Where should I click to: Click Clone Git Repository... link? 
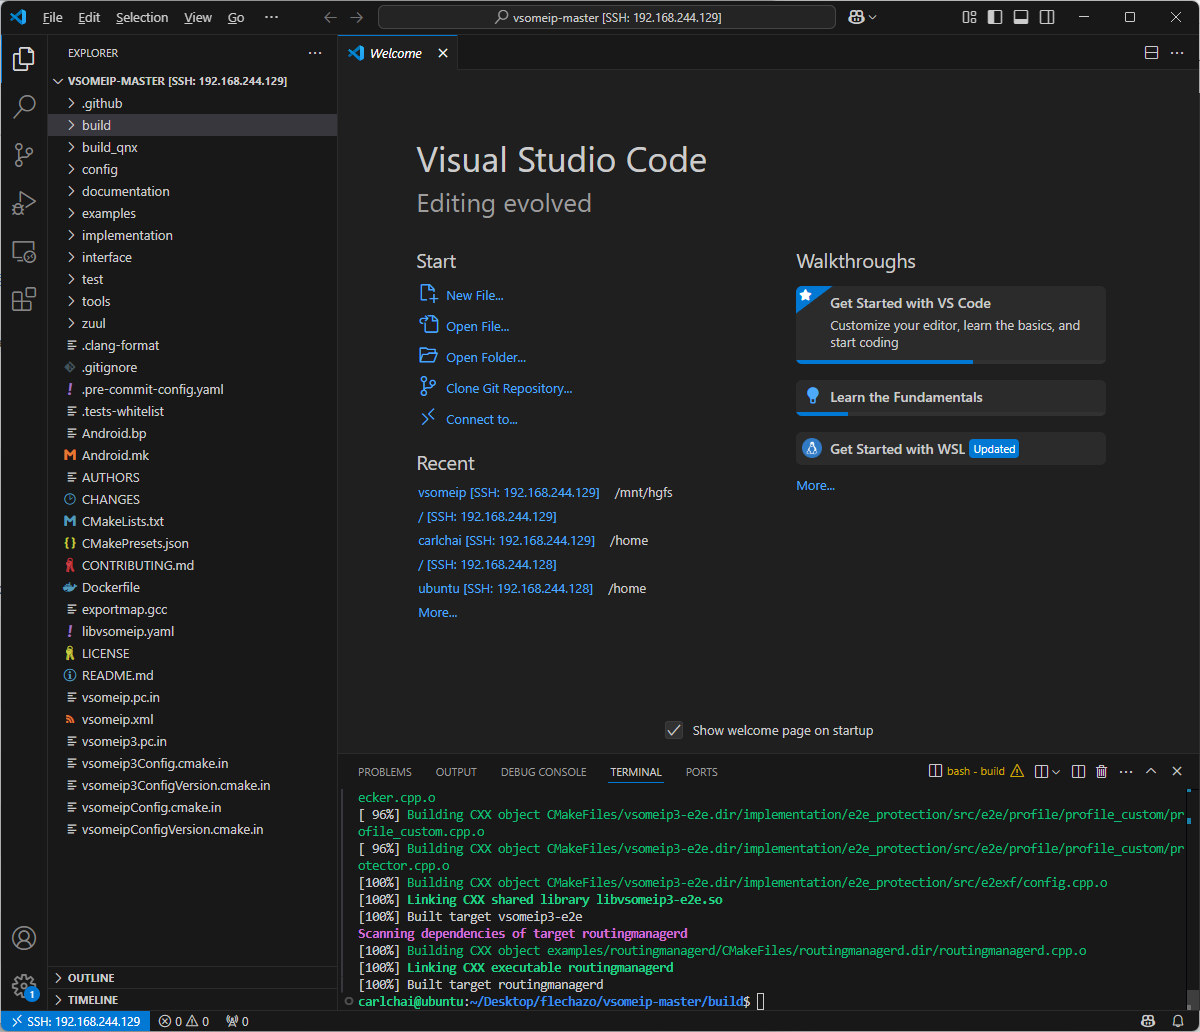[x=508, y=388]
